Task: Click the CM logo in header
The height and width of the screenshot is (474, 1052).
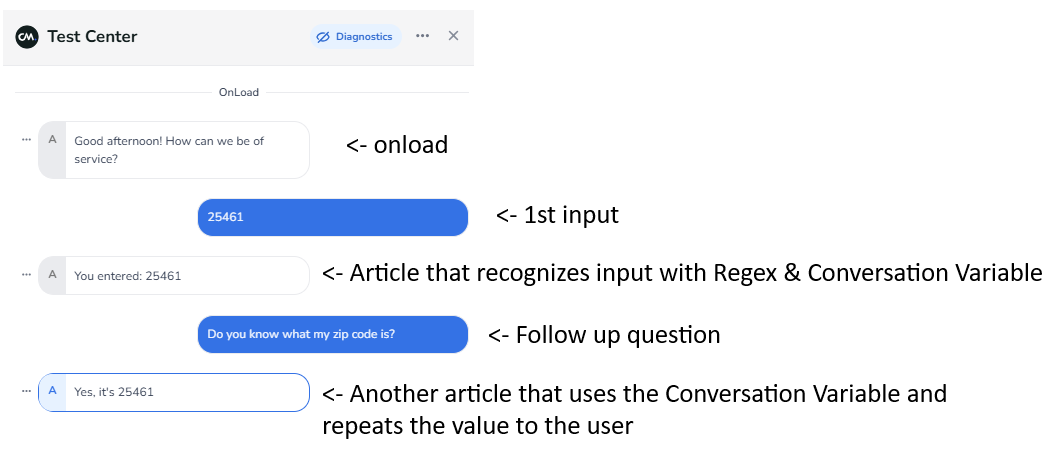Action: pyautogui.click(x=27, y=36)
